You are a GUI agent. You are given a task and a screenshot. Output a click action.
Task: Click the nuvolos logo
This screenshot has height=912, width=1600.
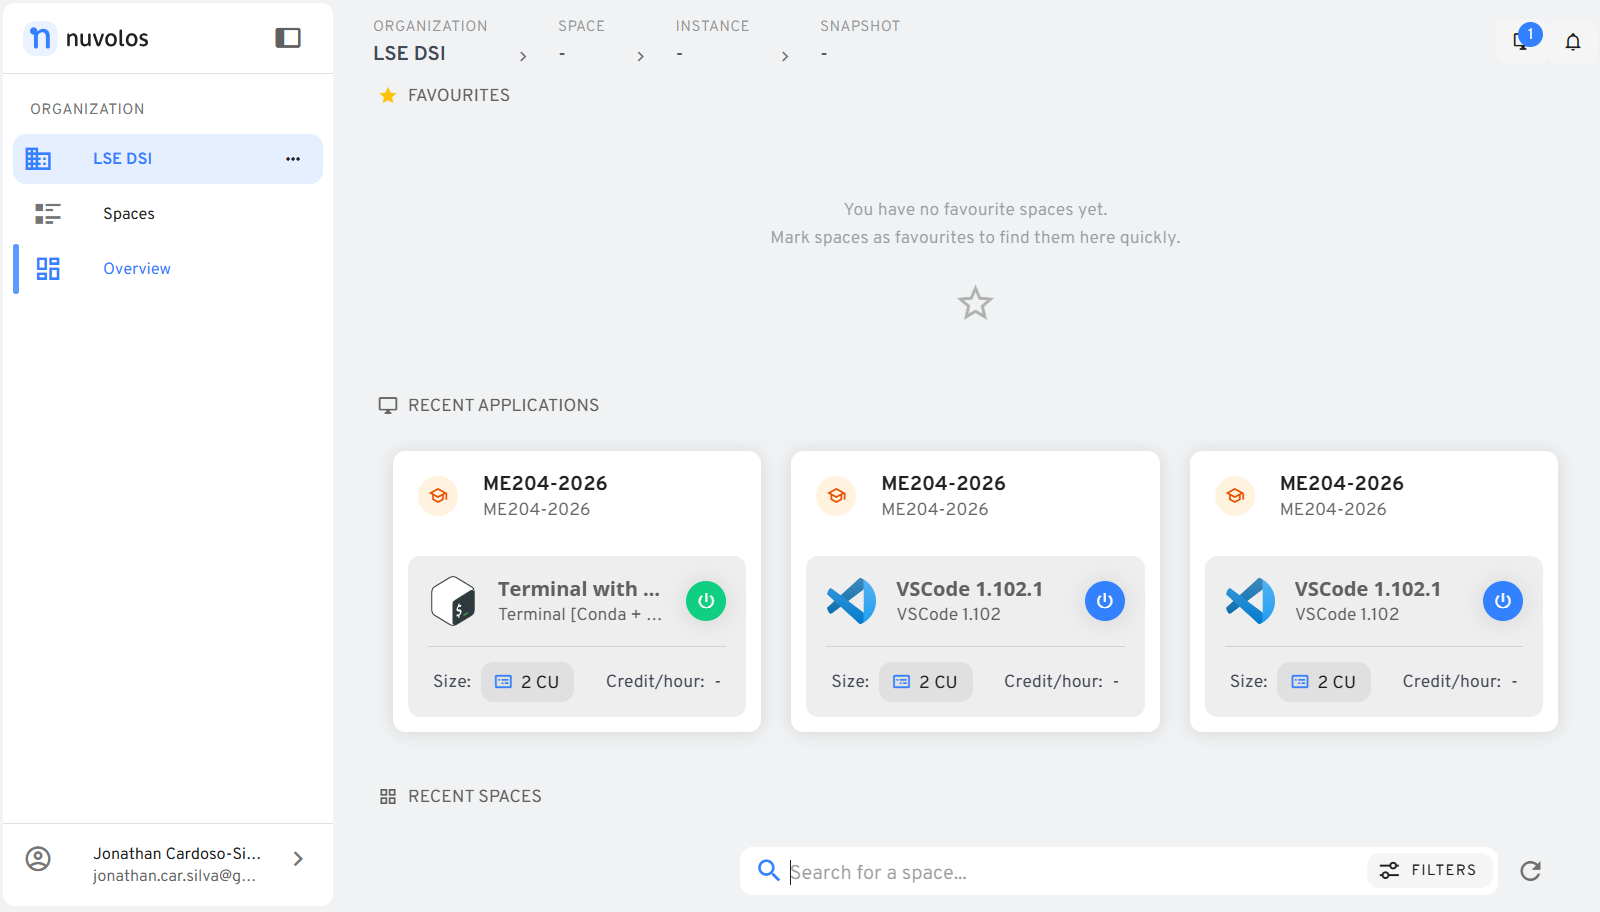click(x=86, y=38)
